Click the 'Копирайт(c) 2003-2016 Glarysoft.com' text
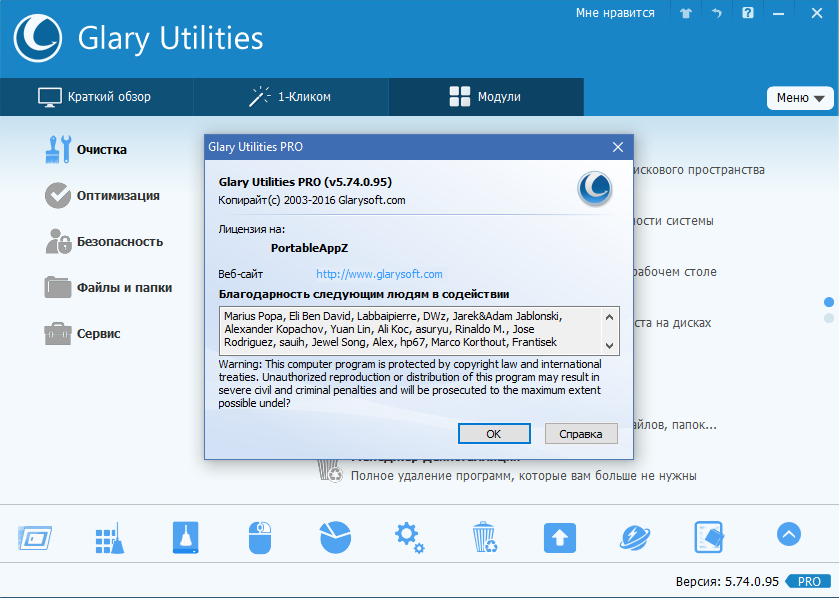The image size is (839, 598). [311, 201]
